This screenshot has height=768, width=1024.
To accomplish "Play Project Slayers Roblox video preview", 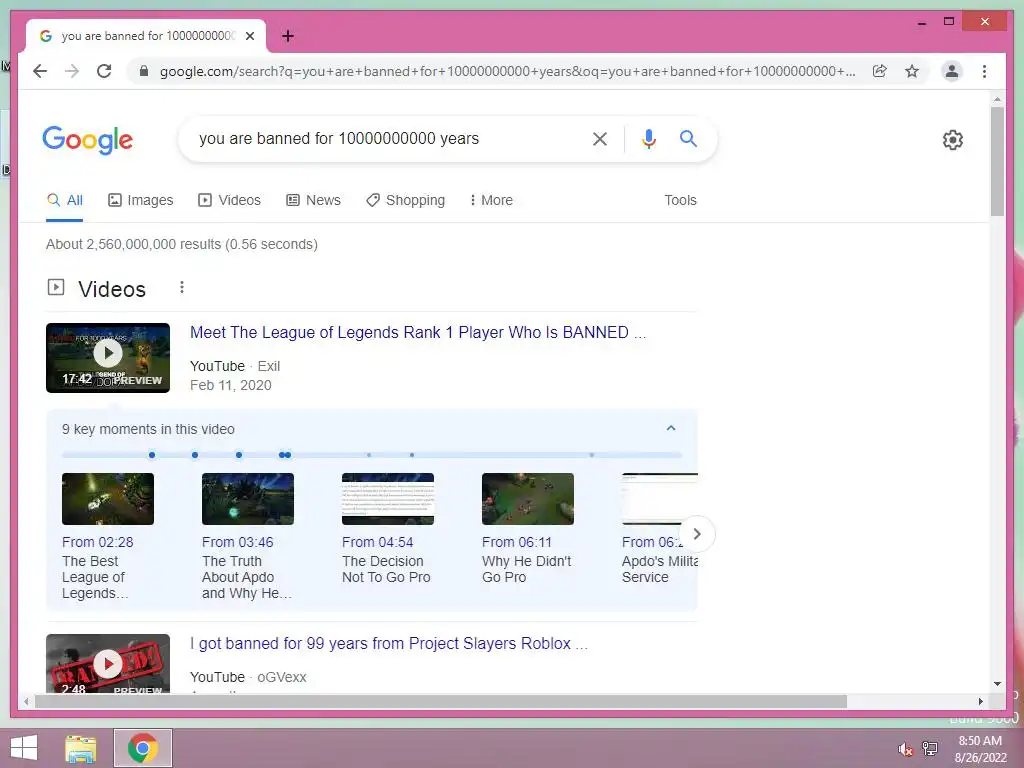I will pos(108,664).
